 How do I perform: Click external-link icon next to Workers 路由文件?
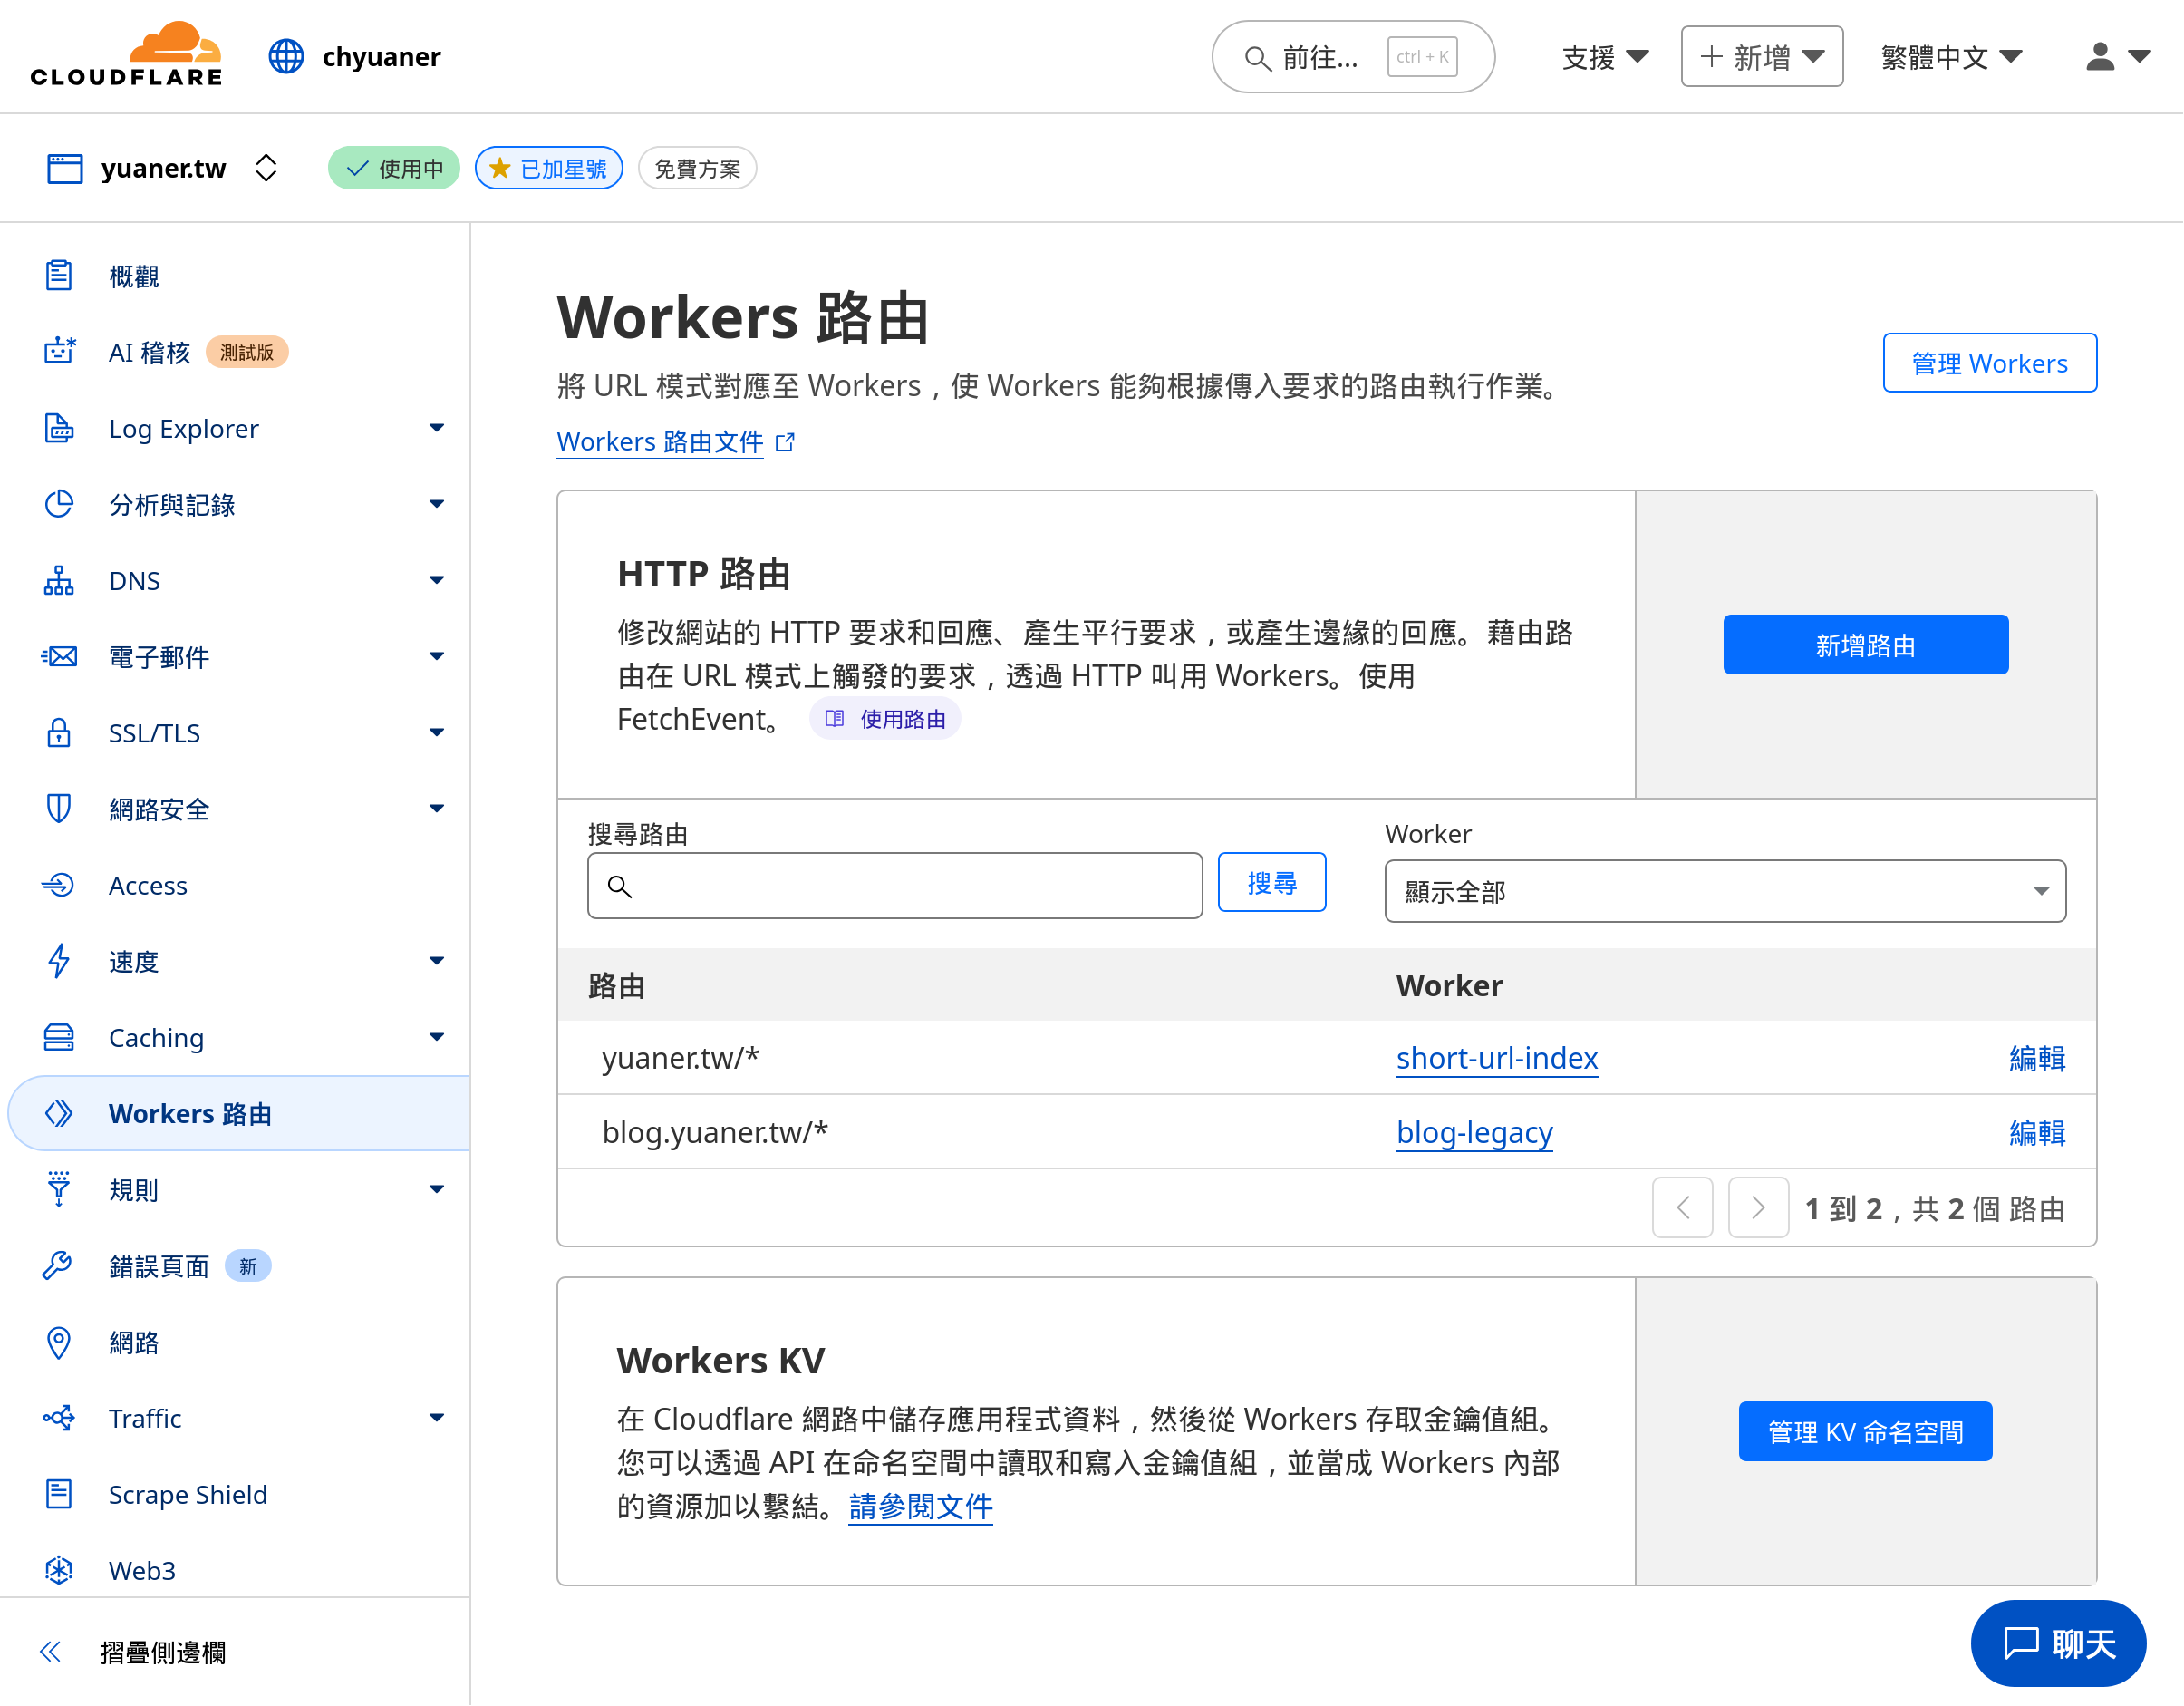pyautogui.click(x=785, y=442)
